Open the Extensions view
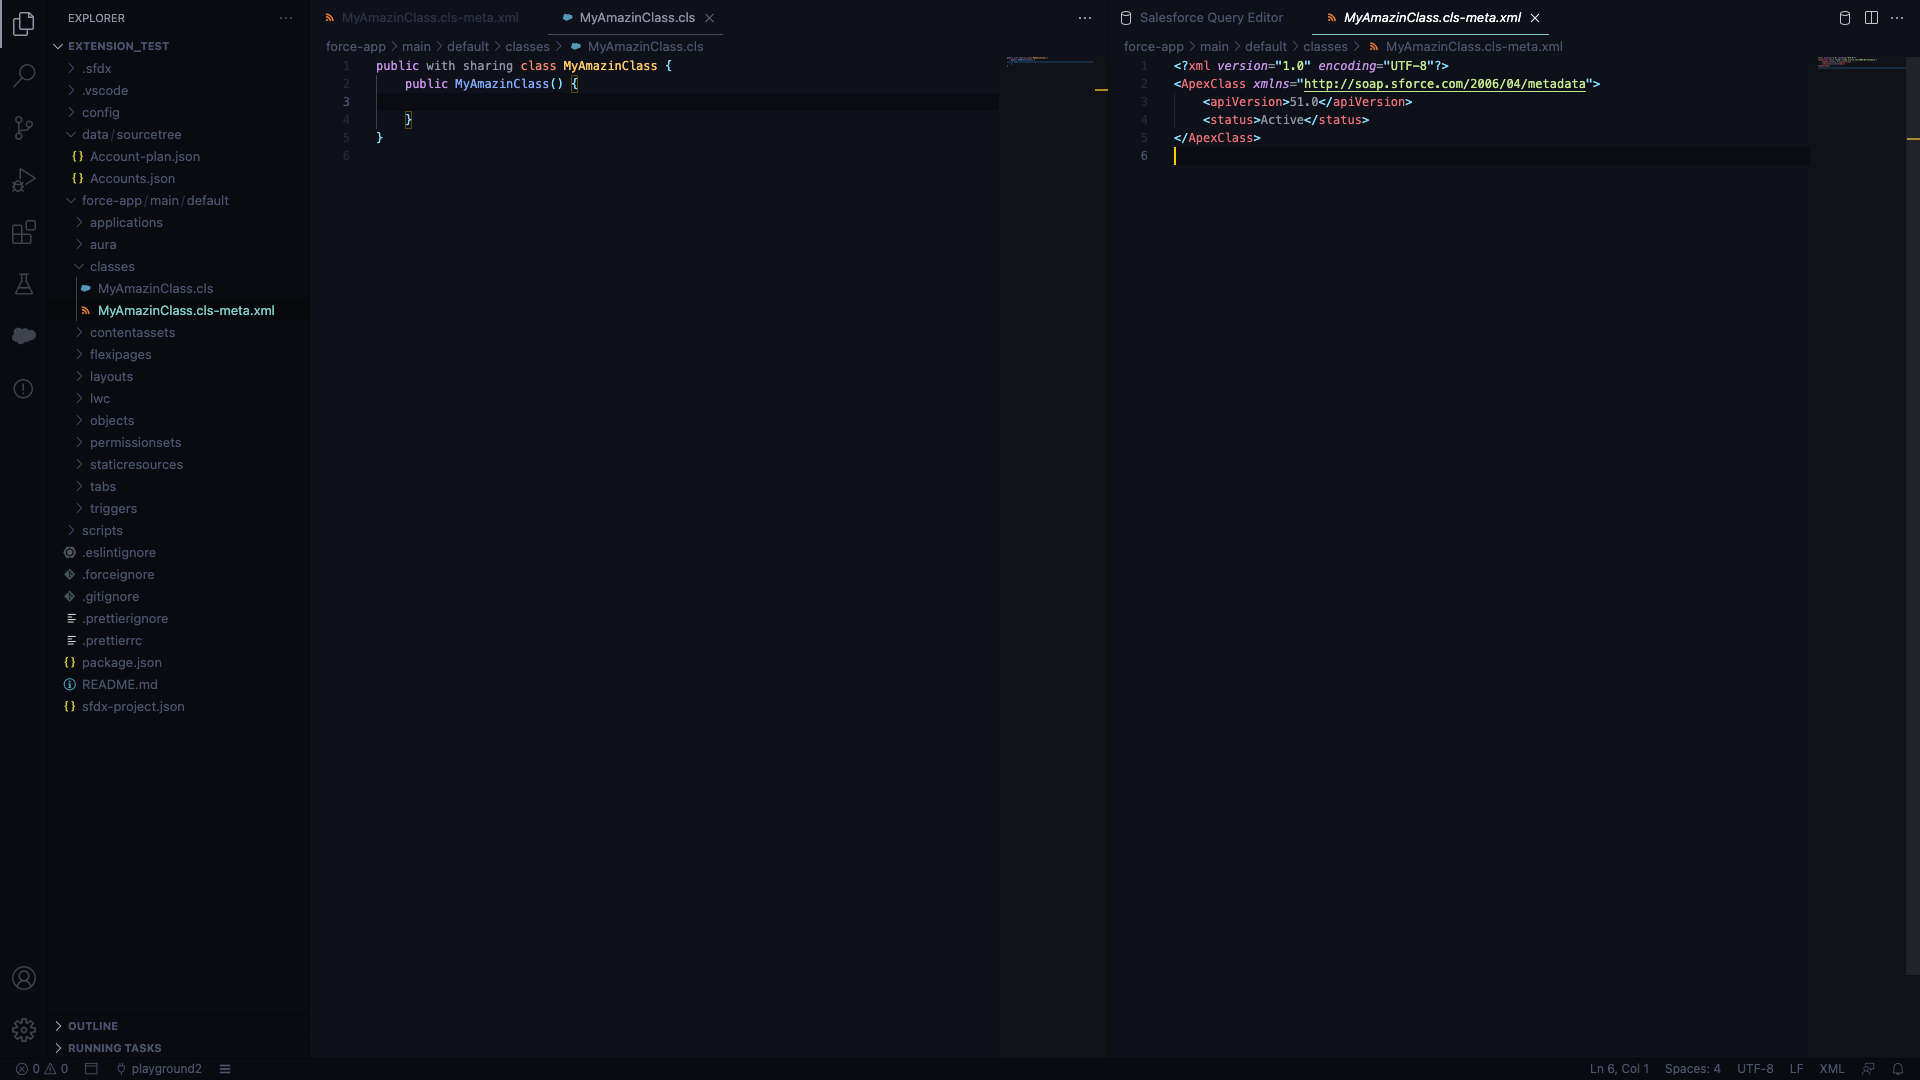Screen dimensions: 1920x1080 click(x=23, y=232)
